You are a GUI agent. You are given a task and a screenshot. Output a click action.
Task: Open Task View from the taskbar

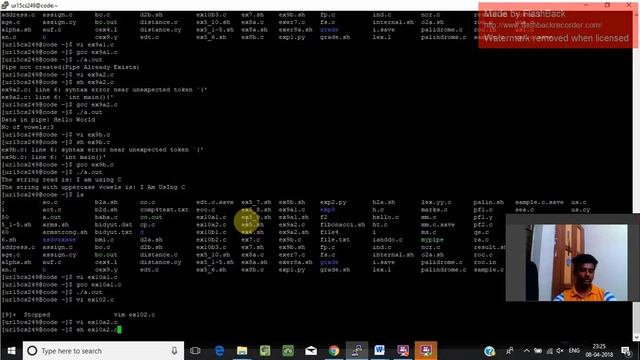195,351
